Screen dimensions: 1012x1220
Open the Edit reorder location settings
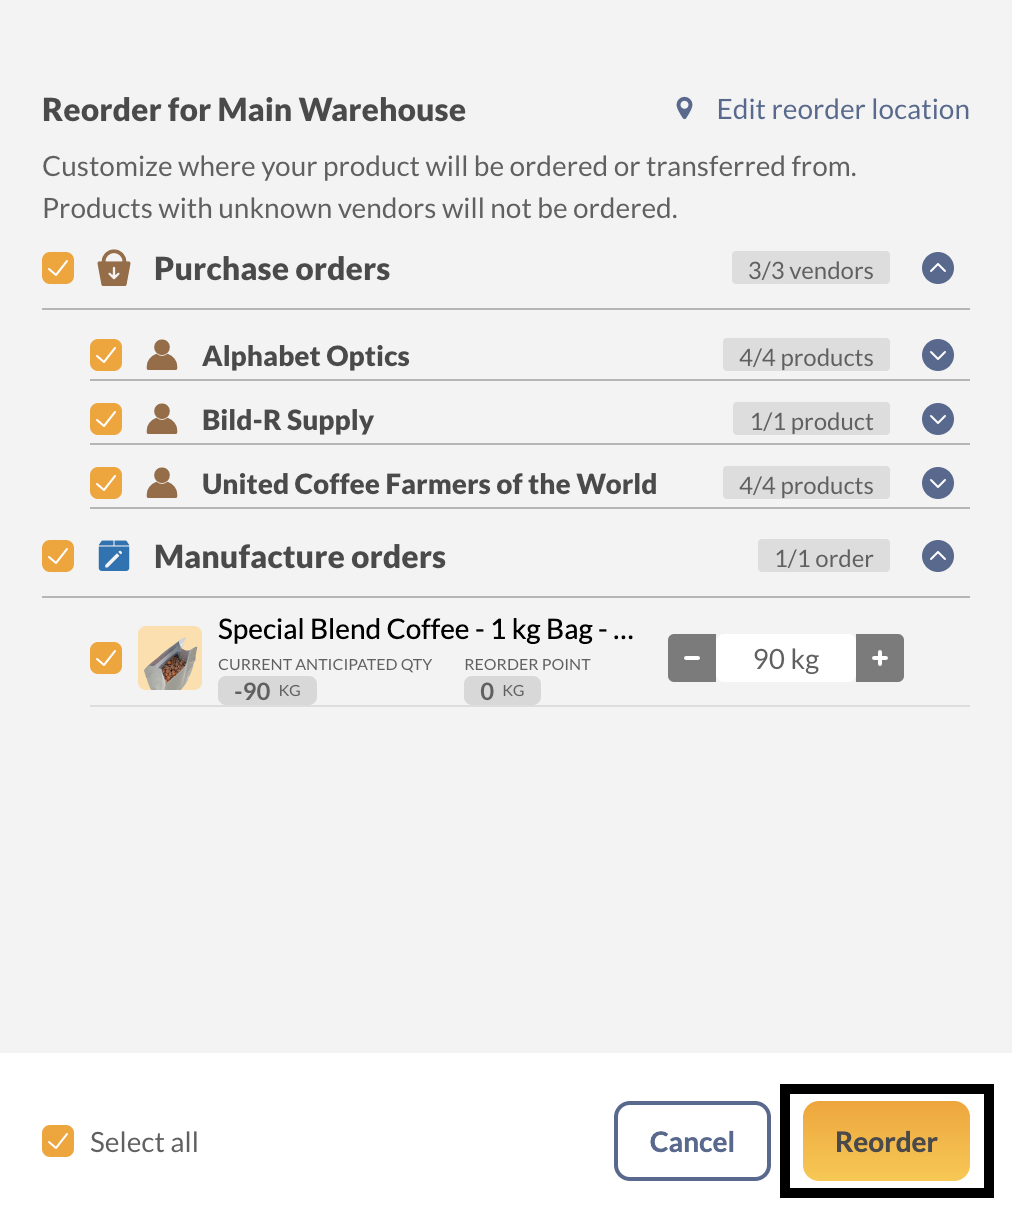(842, 108)
